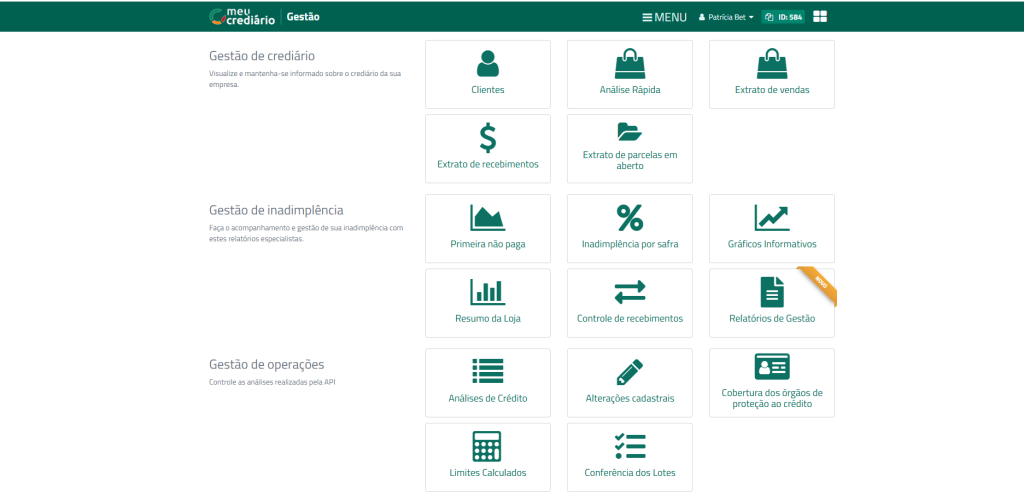Expand the Patrícia Bet user dropdown
Viewport: 1024px width, 500px height.
click(726, 17)
